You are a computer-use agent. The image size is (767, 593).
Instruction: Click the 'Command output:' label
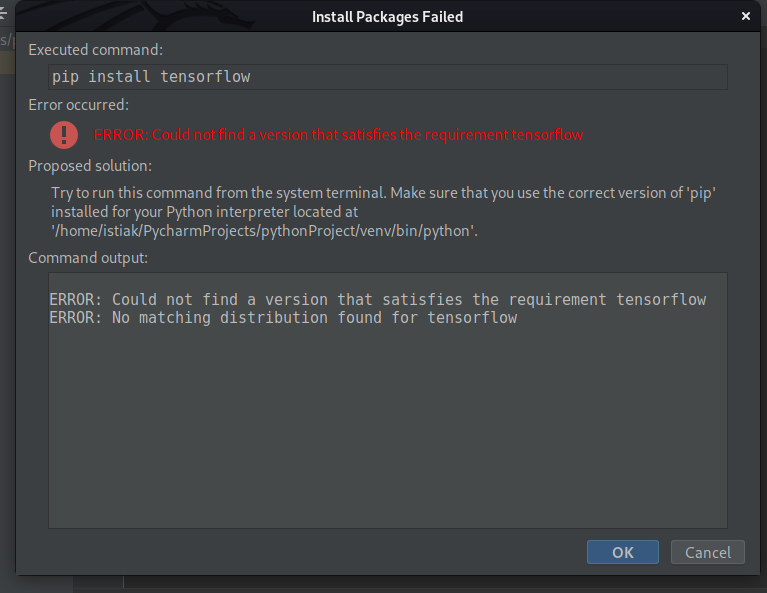88,258
